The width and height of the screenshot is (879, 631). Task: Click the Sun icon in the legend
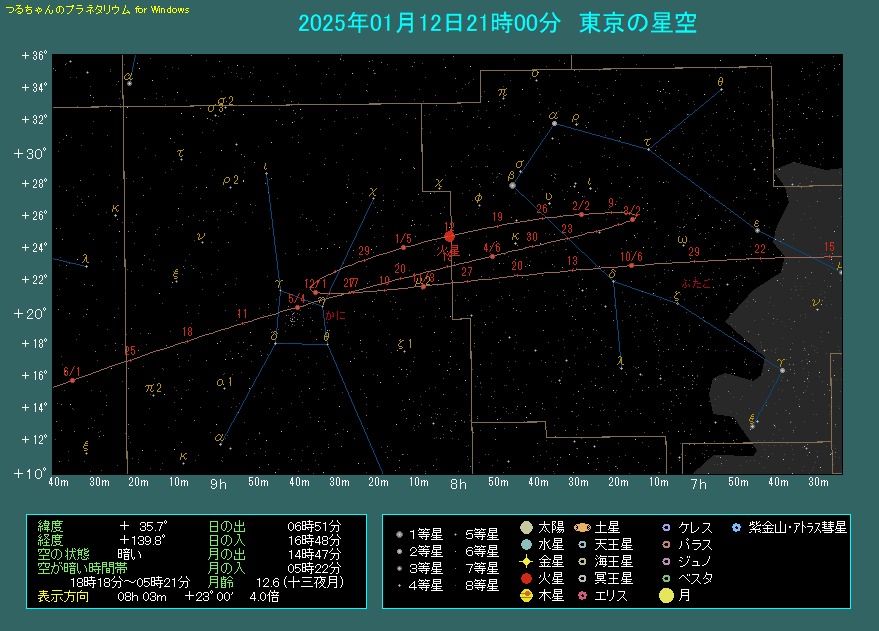[x=527, y=527]
